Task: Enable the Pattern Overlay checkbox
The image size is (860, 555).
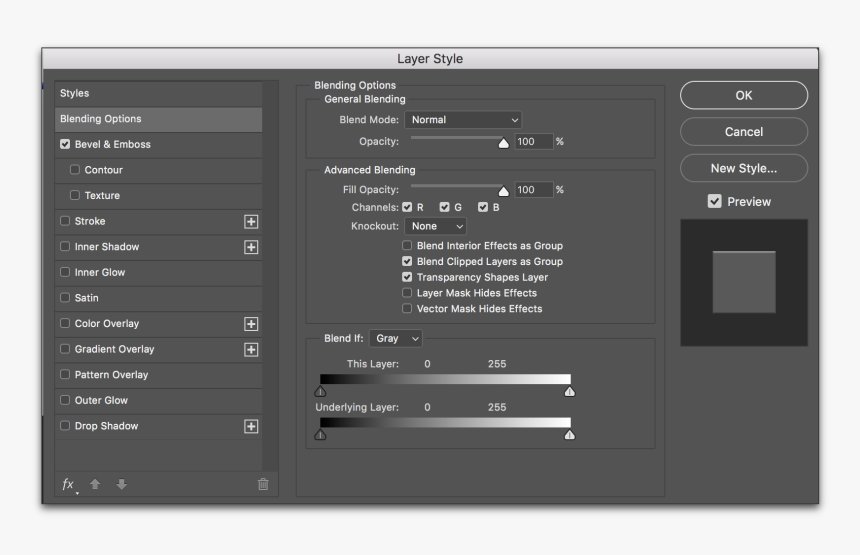Action: 65,374
